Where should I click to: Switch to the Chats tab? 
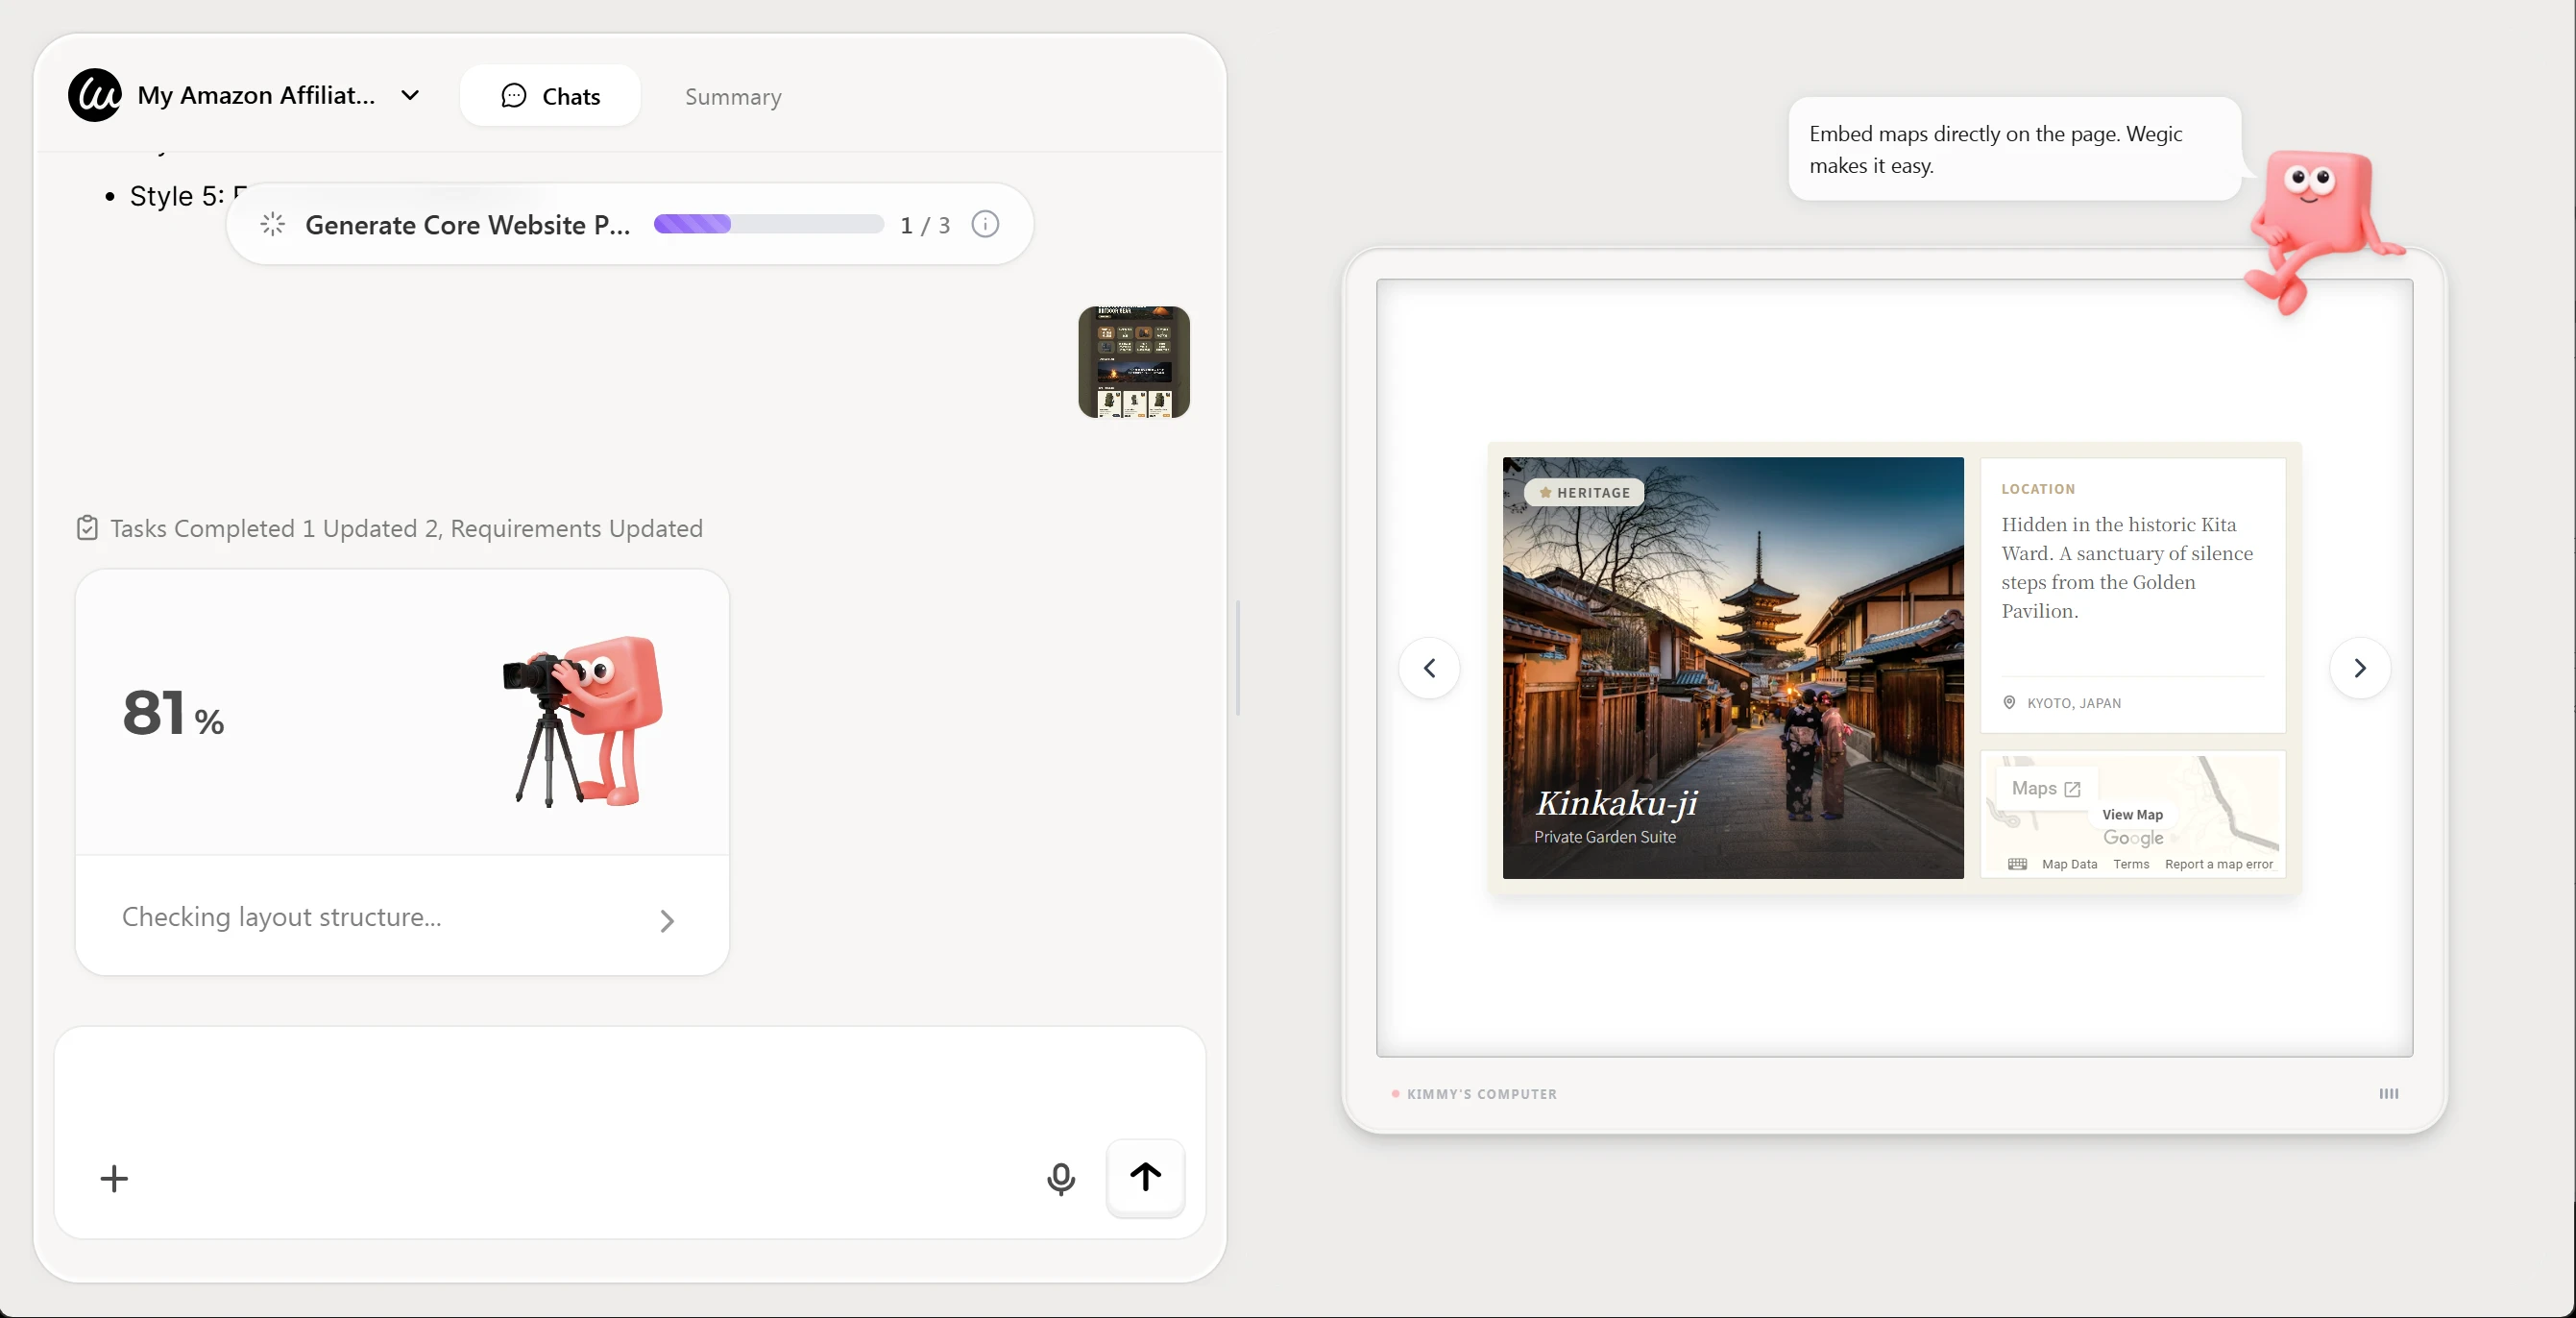[x=550, y=96]
